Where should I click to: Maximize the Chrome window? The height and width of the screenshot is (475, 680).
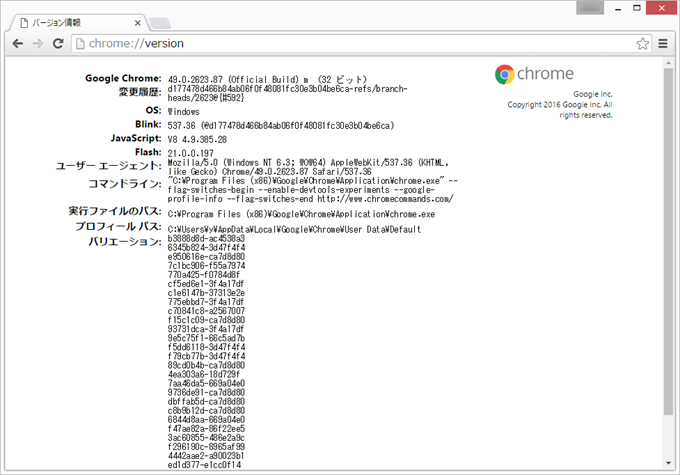(x=636, y=8)
